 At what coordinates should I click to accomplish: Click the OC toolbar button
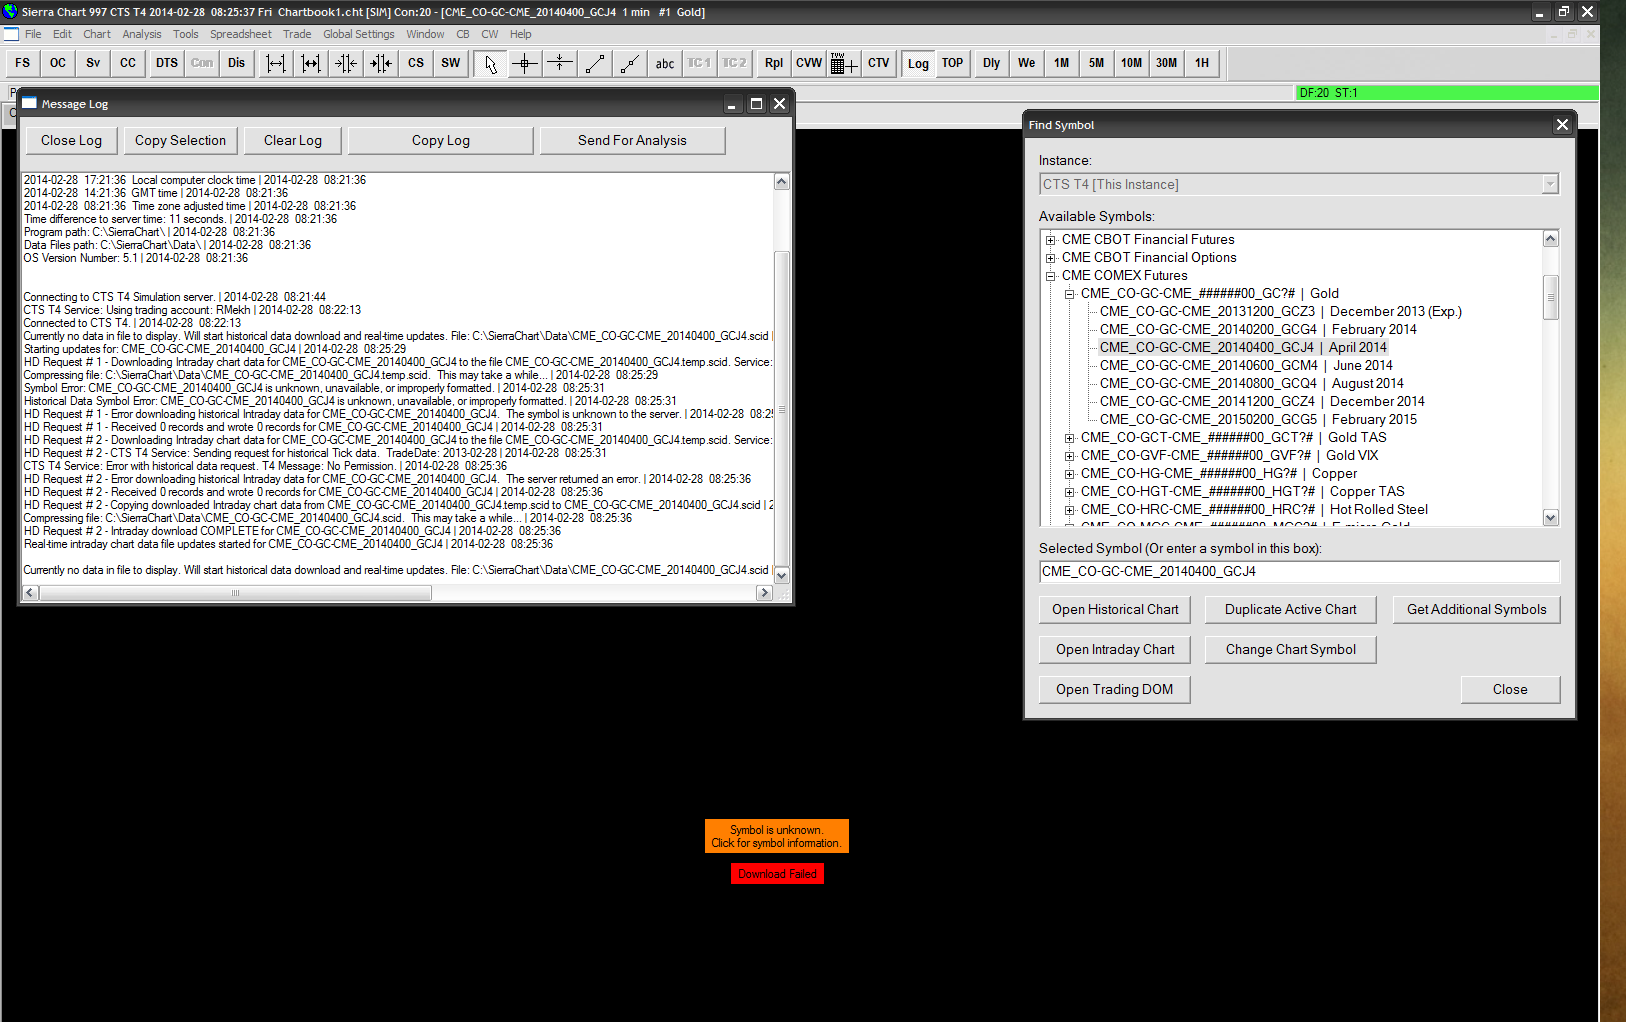58,63
